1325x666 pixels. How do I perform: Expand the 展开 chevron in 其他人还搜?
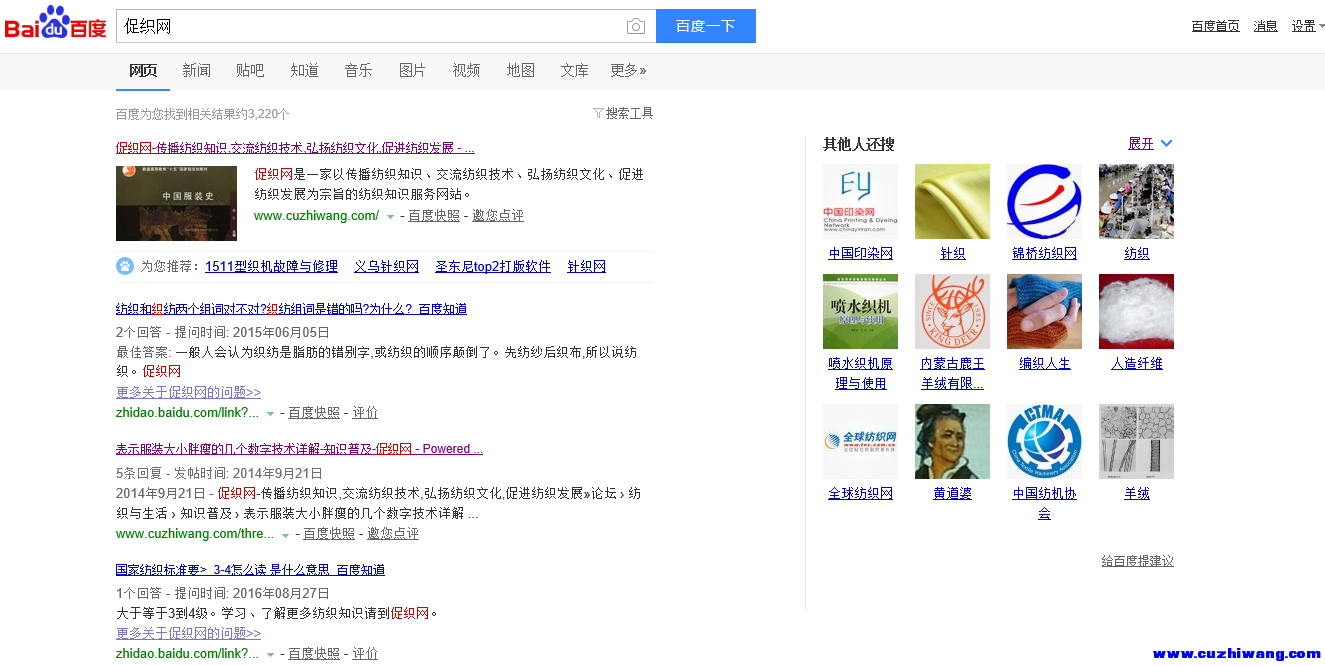1166,144
